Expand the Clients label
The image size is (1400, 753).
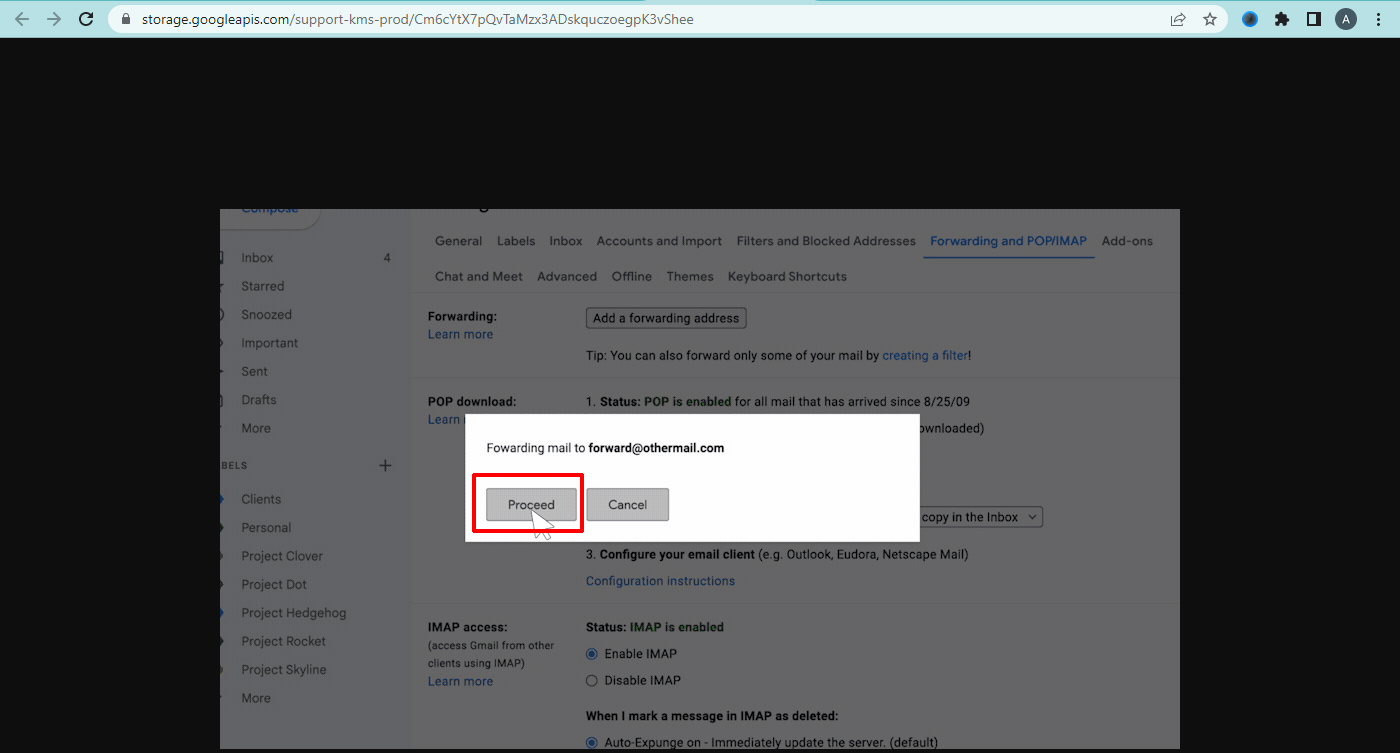tap(222, 498)
